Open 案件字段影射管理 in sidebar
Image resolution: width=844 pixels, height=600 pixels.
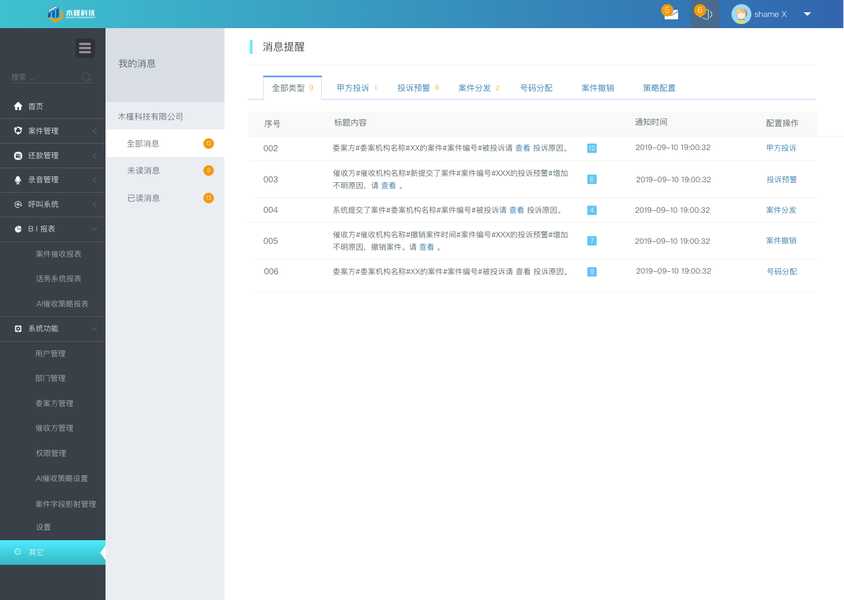tap(66, 504)
